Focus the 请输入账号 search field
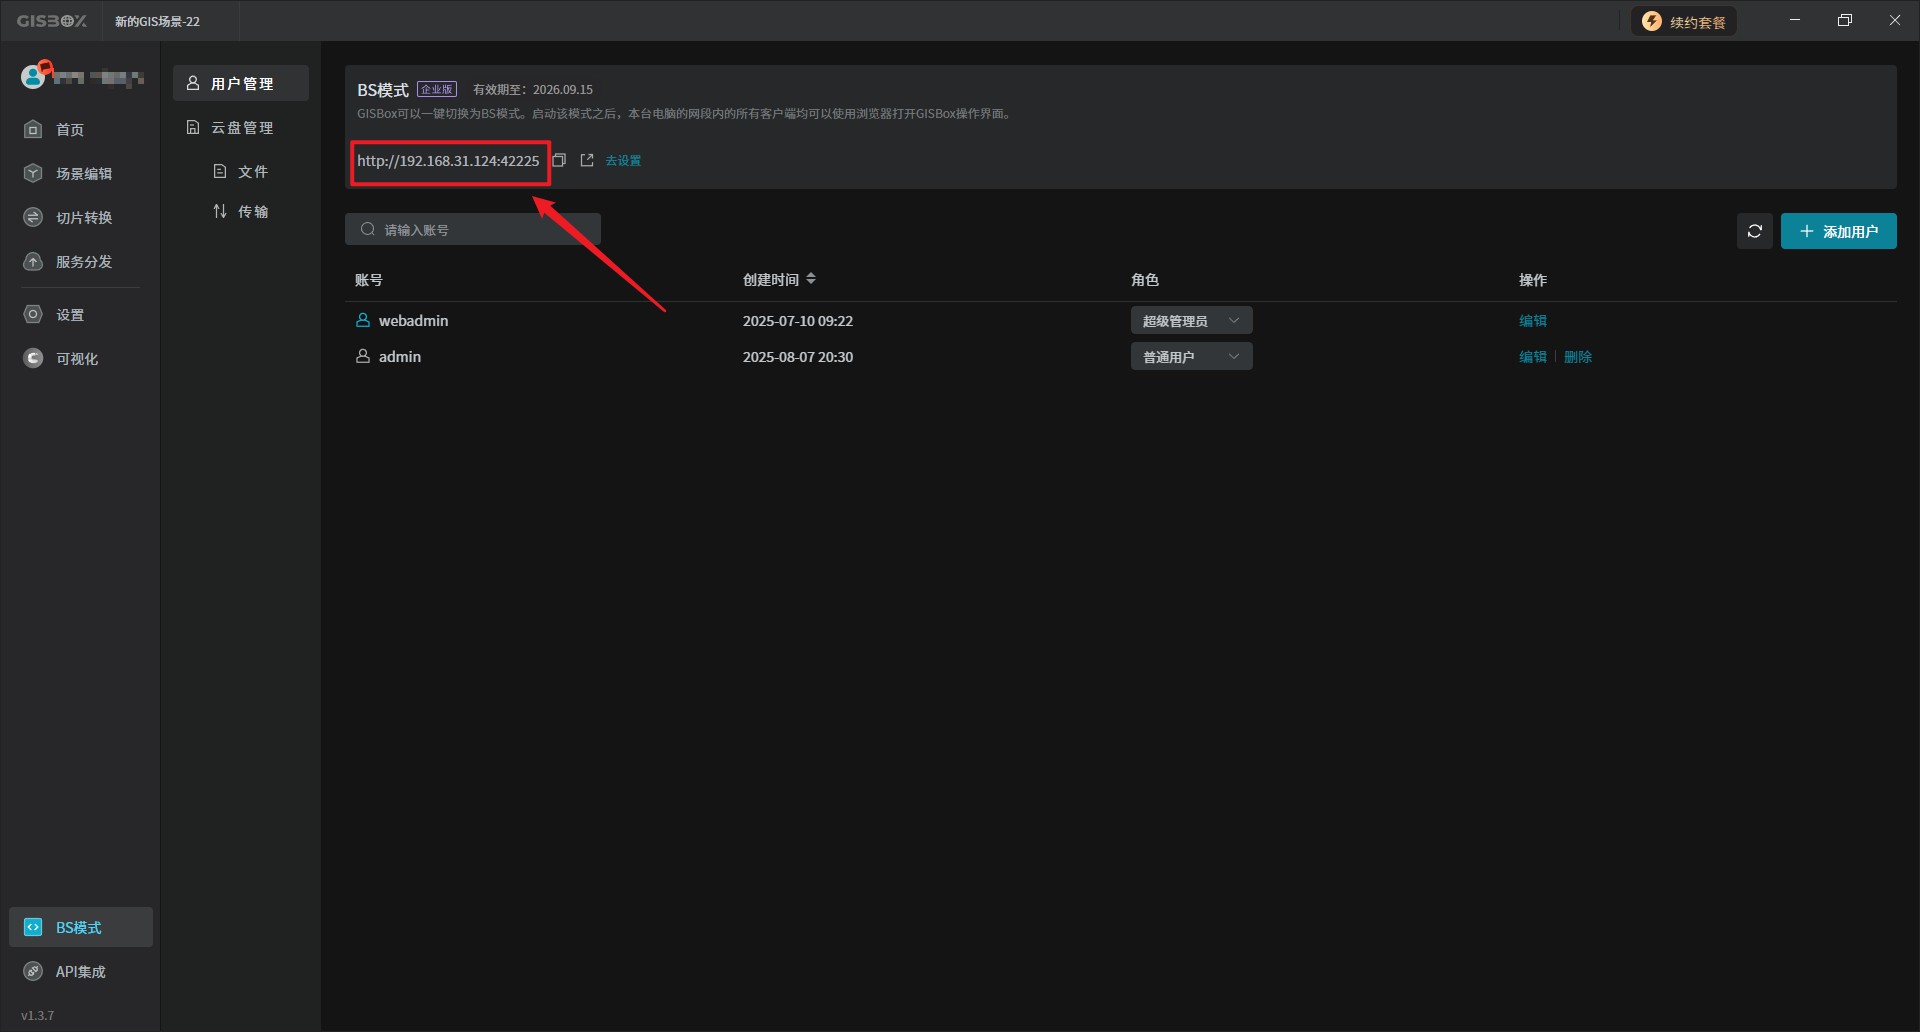 [480, 230]
